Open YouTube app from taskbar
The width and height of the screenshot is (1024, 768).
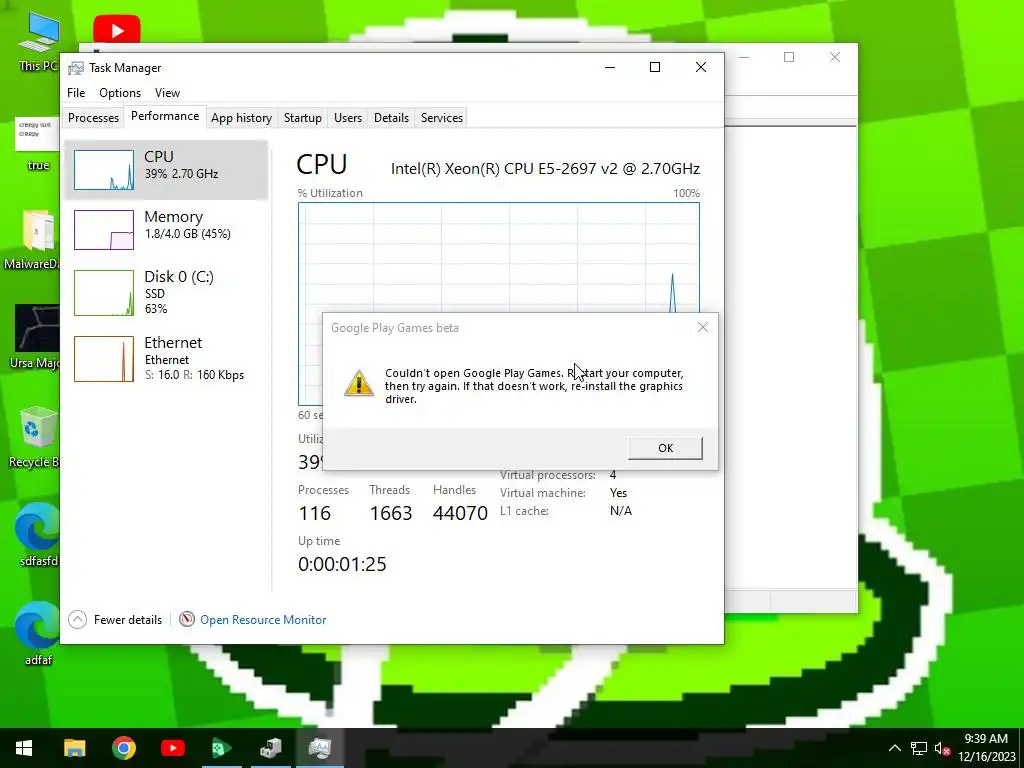(172, 748)
